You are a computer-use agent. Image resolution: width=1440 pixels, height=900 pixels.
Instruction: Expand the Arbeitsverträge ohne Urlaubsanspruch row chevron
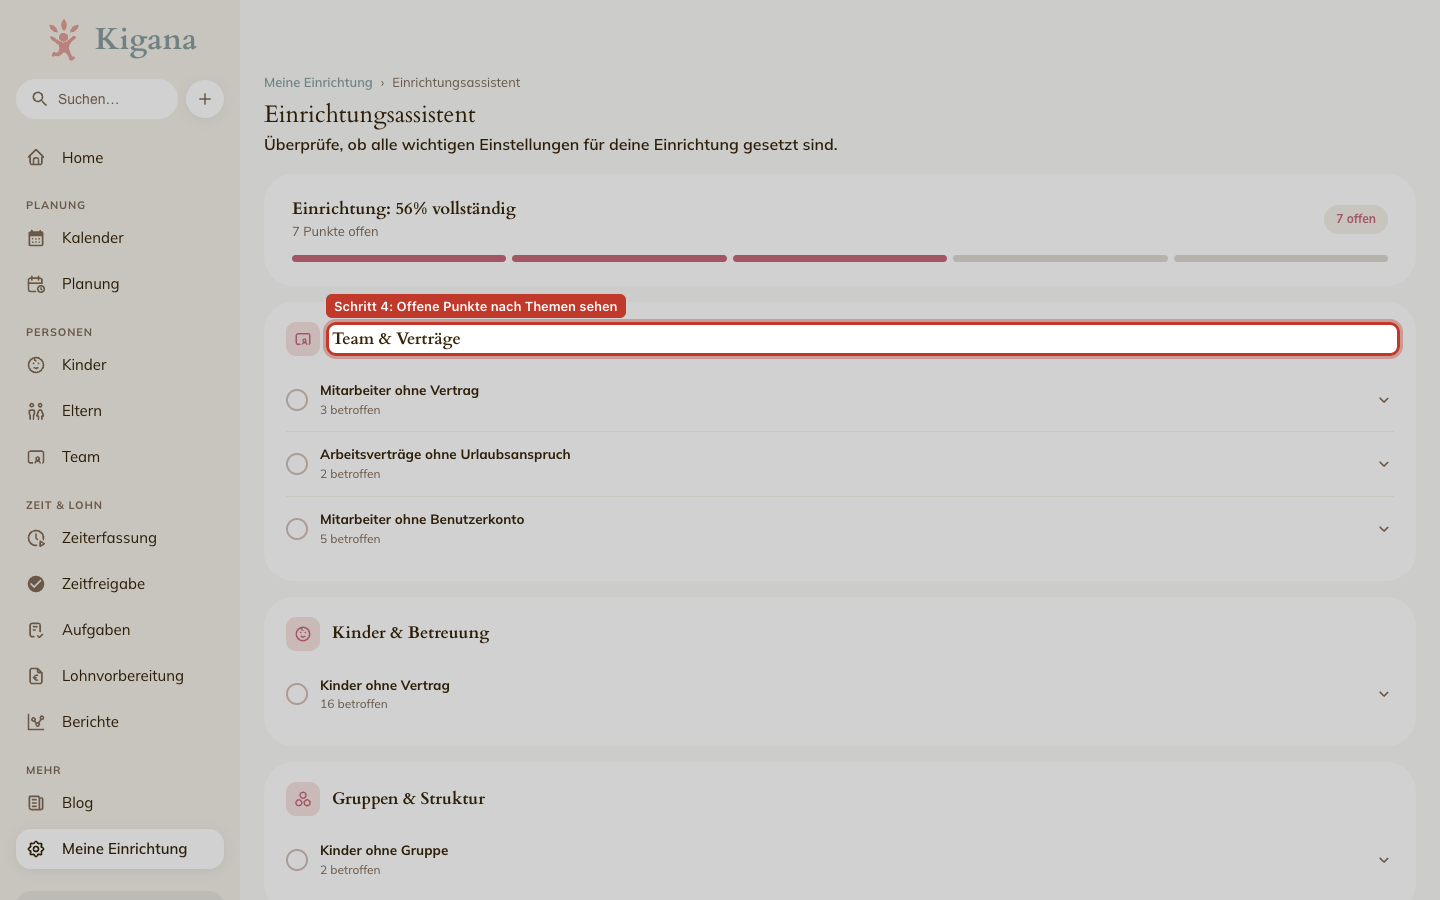[1384, 464]
